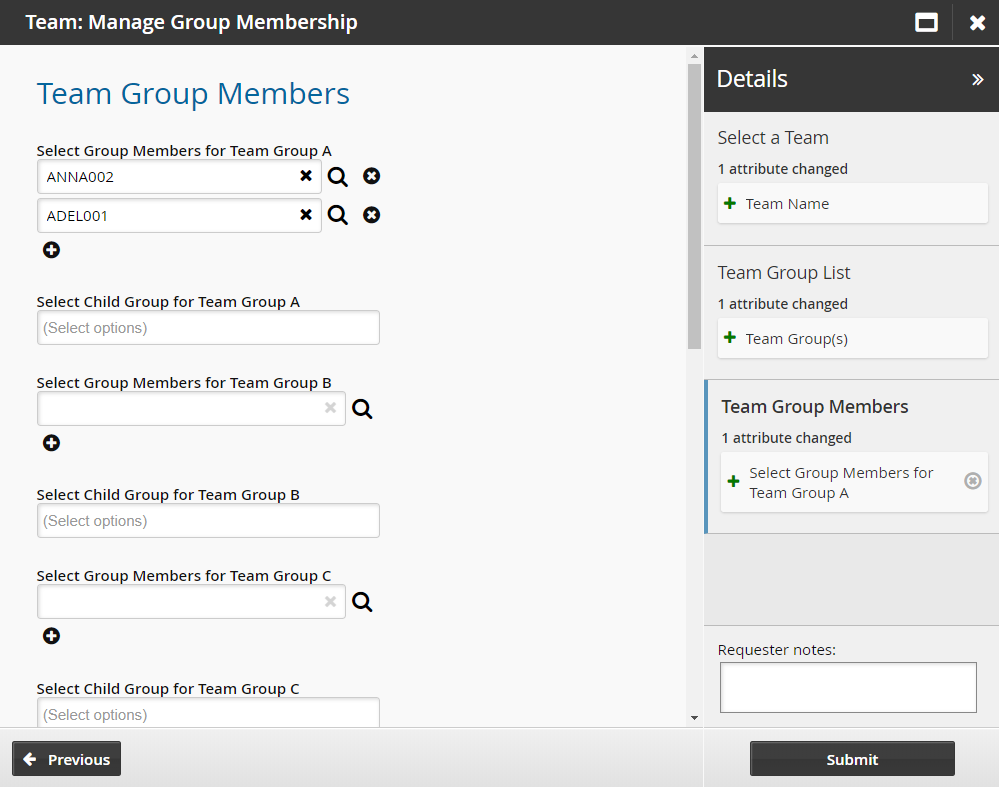The image size is (999, 787).
Task: Add a member row for Team Group C
Action: [51, 636]
